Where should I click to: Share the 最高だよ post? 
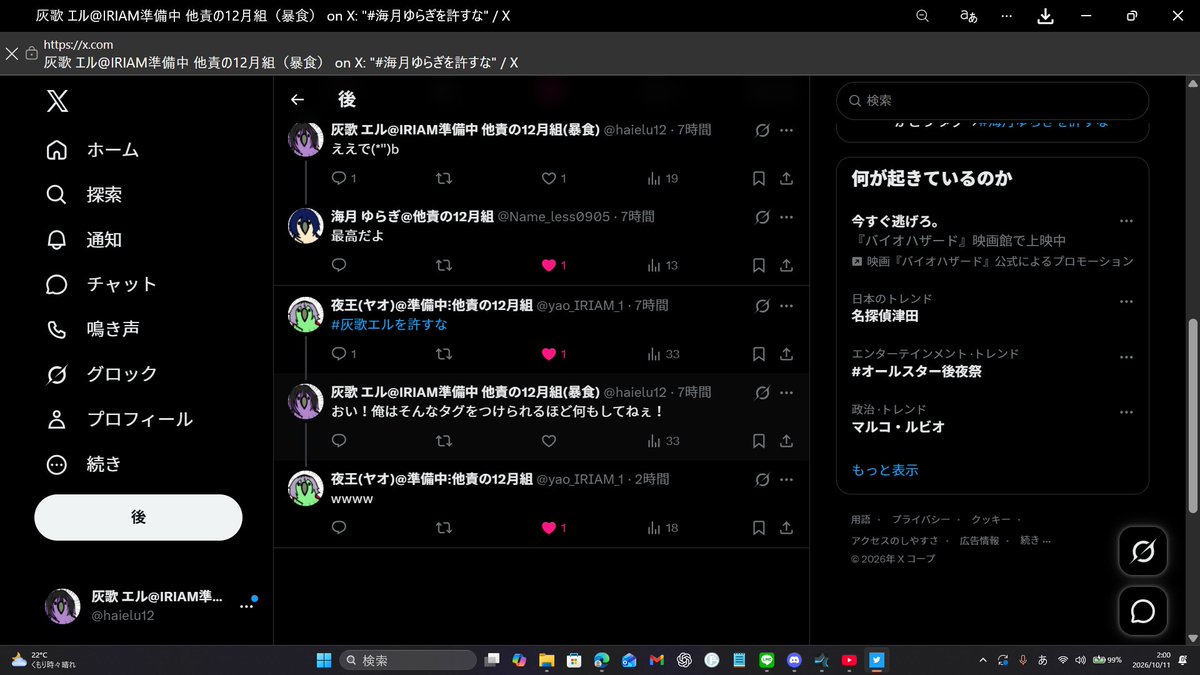tap(786, 265)
